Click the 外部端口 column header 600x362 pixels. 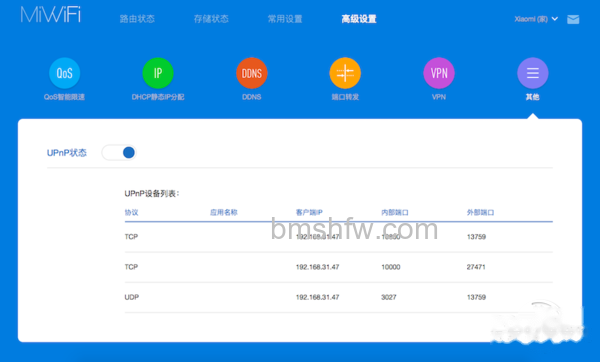tap(481, 212)
